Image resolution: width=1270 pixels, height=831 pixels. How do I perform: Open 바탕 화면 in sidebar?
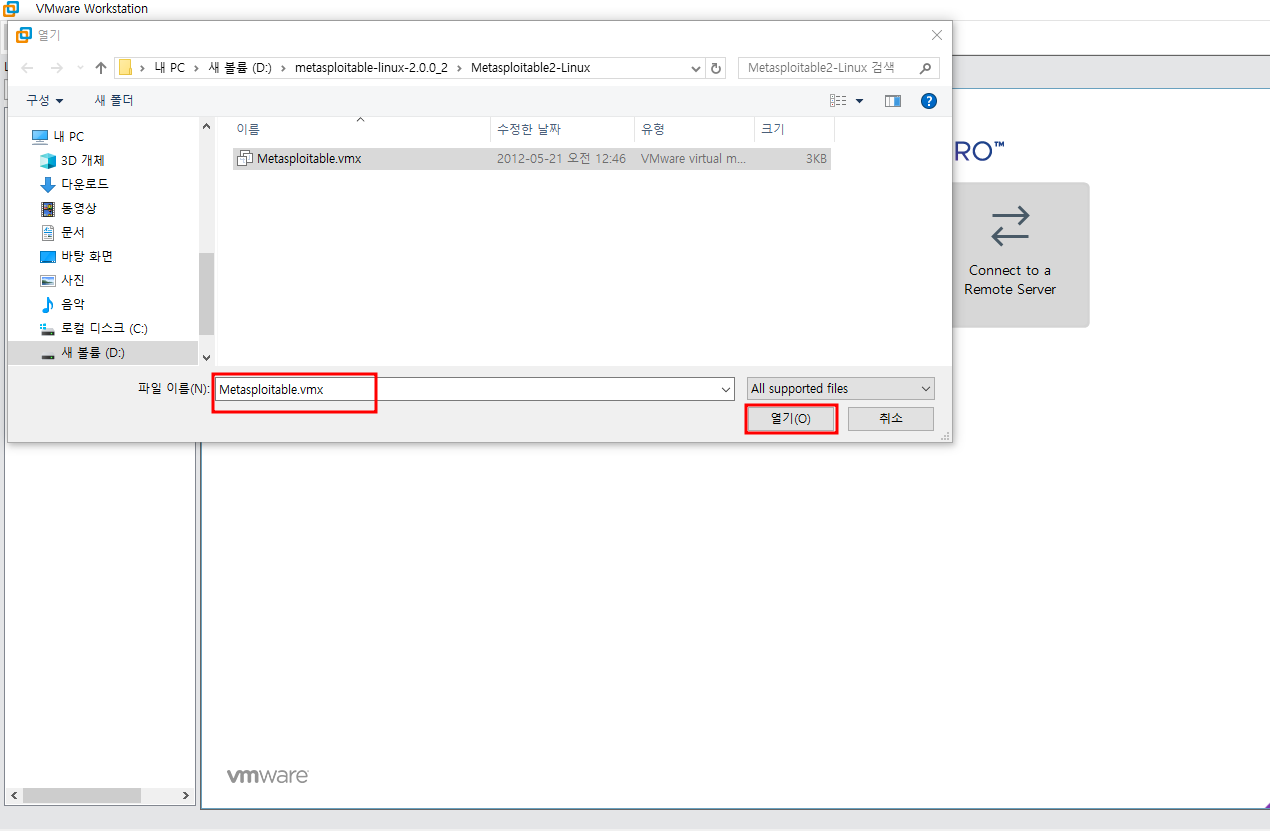(x=76, y=256)
